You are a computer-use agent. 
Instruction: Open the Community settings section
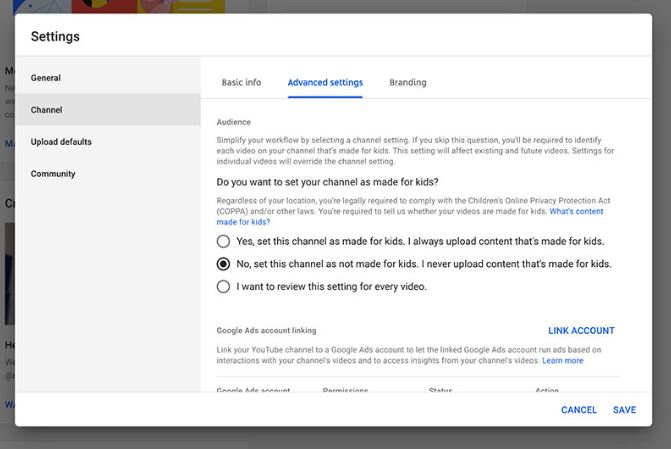(x=53, y=174)
